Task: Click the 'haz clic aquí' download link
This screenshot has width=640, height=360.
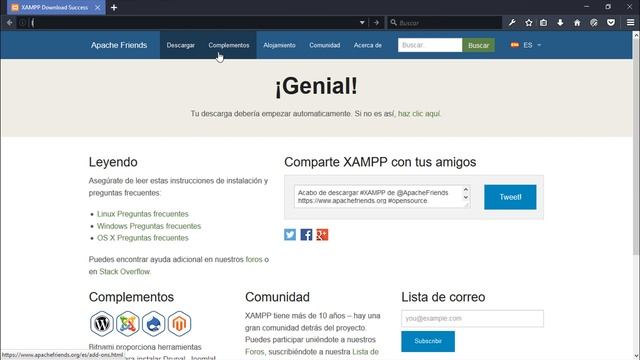Action: click(419, 114)
